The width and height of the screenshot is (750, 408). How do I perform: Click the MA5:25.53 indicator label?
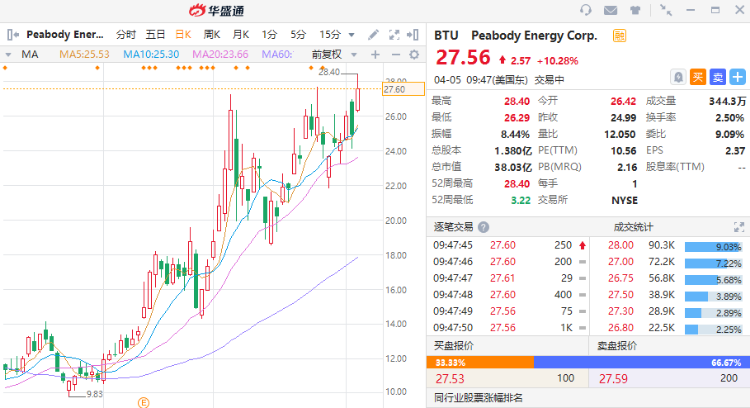coord(84,55)
